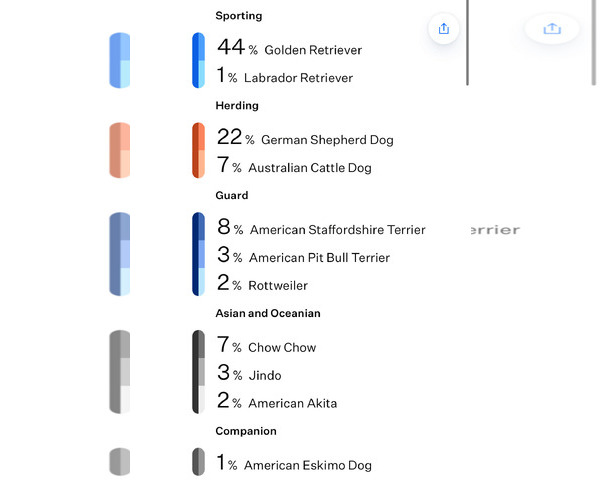Select the dark blue Guard group bar
The height and width of the screenshot is (500, 600).
pyautogui.click(x=198, y=254)
